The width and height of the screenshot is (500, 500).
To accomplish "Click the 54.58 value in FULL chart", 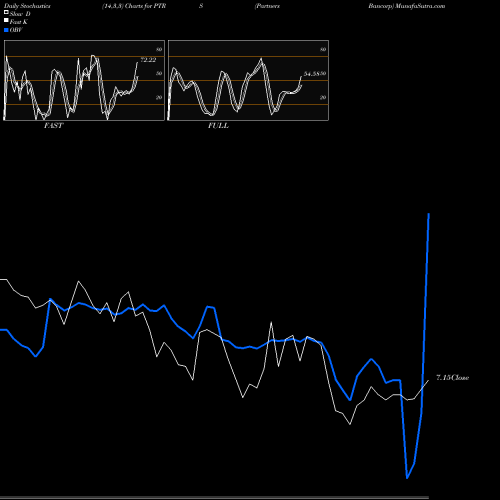I will [x=312, y=74].
